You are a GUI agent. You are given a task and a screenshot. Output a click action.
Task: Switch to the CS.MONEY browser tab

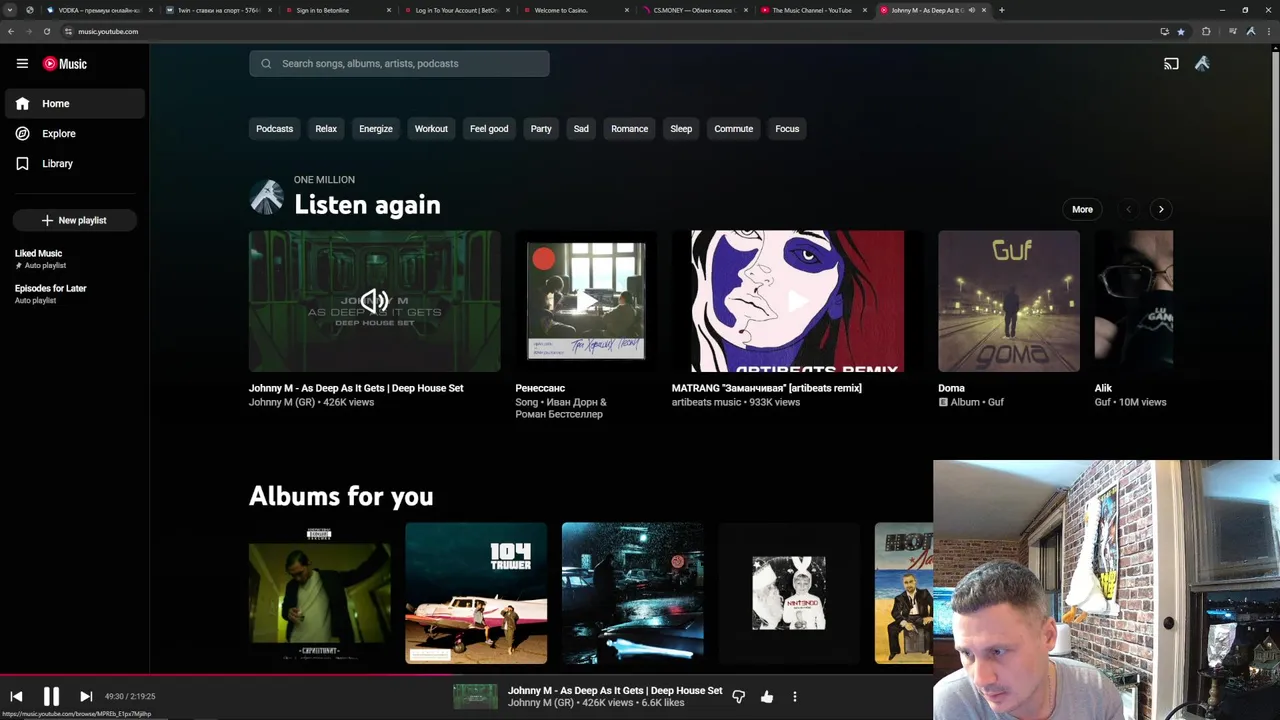(693, 10)
